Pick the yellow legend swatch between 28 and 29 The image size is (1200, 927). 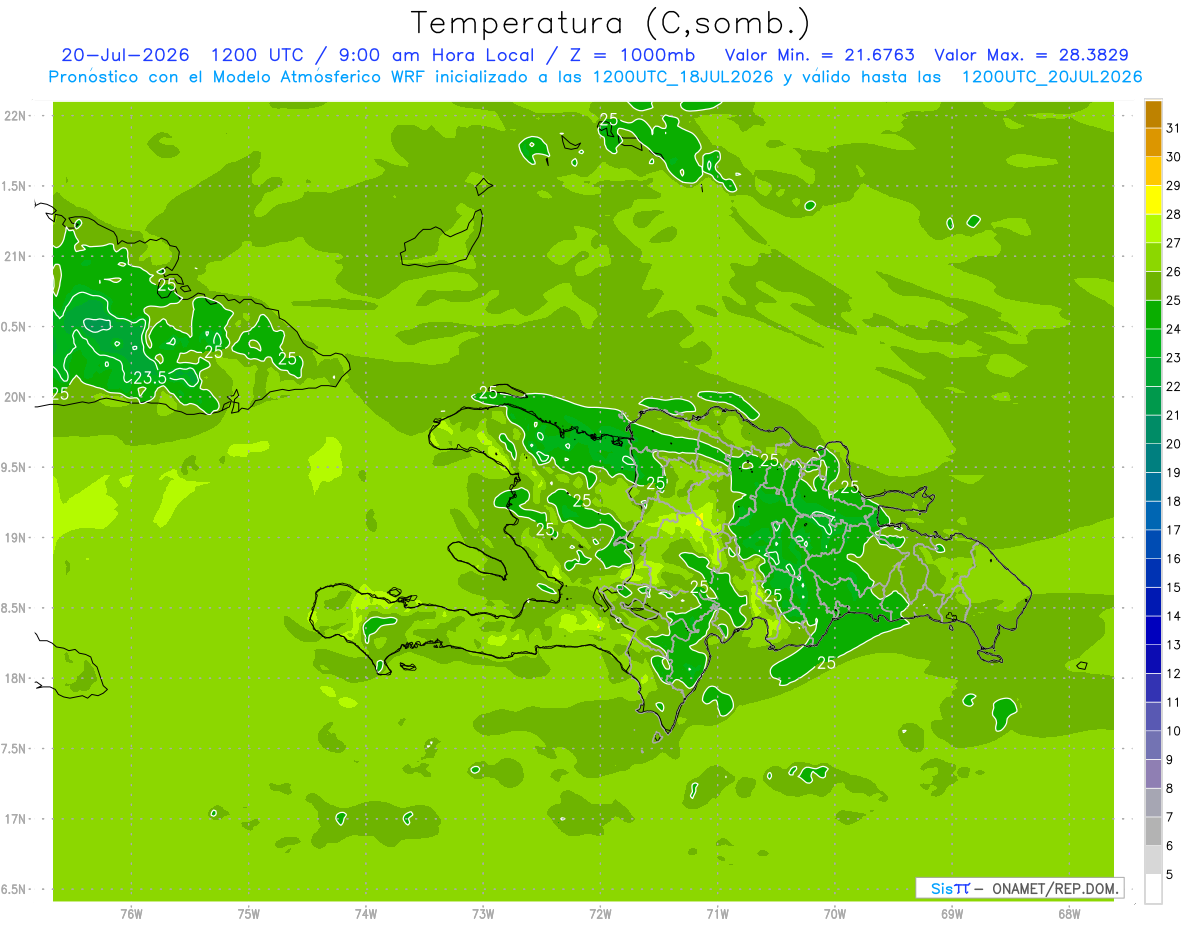pyautogui.click(x=1153, y=200)
